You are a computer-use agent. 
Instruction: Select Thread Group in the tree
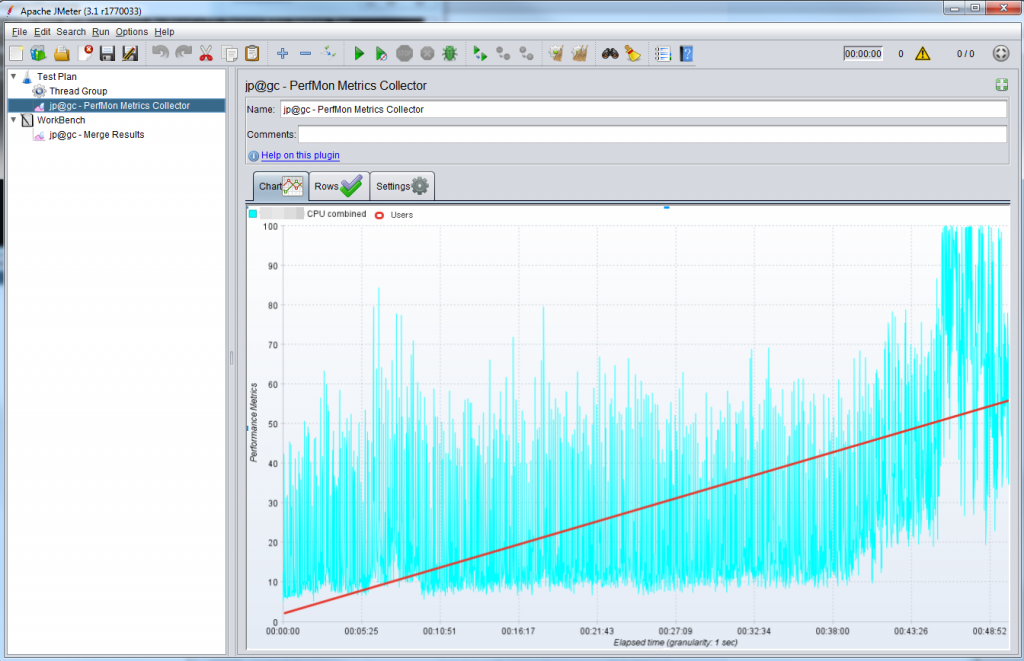(x=78, y=91)
